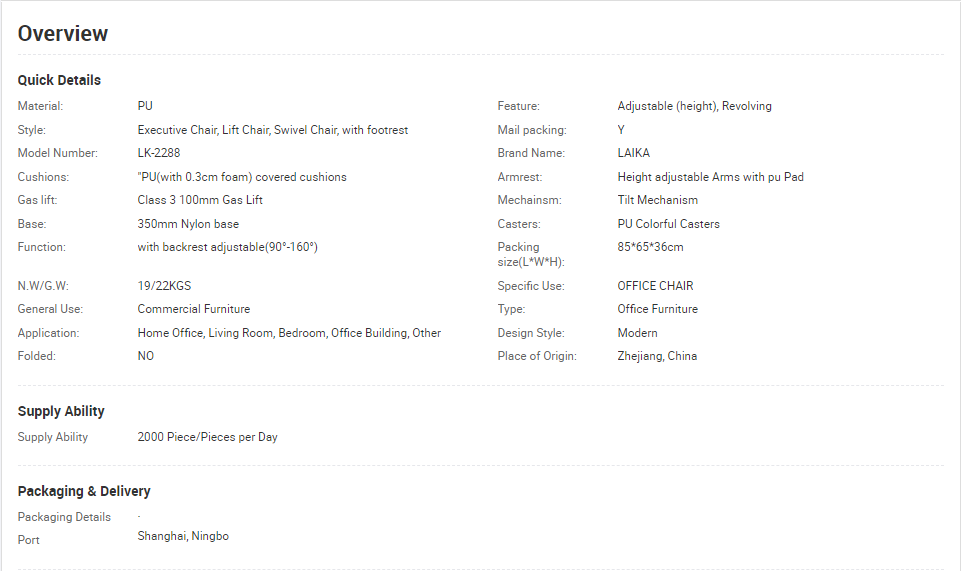The image size is (961, 571).
Task: Click the Tilt Mechanism value
Action: click(658, 200)
